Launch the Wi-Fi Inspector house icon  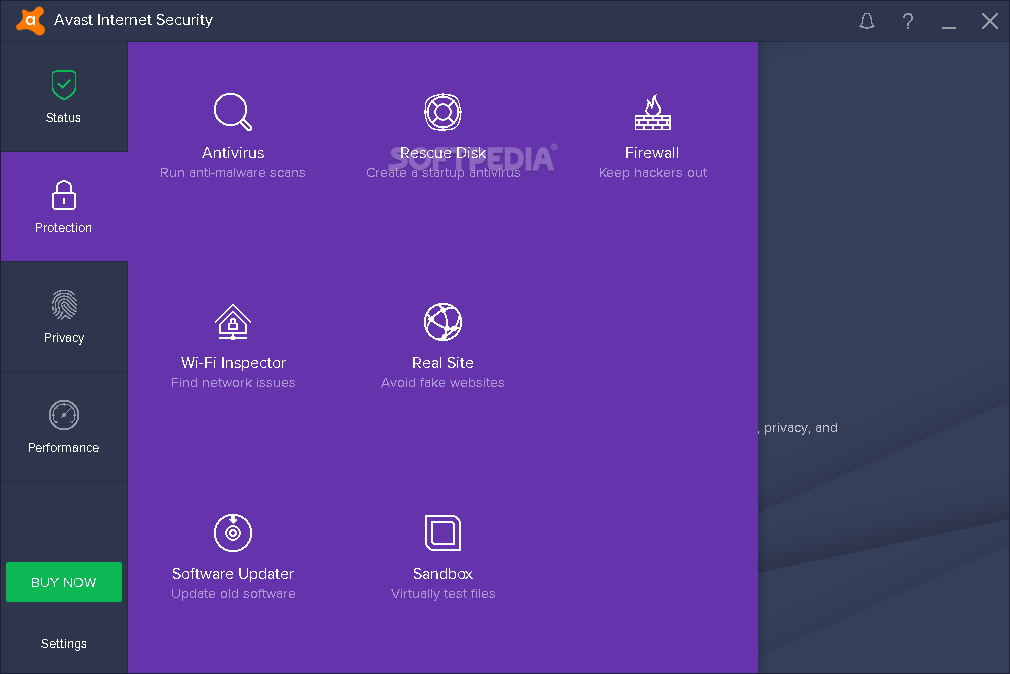click(233, 322)
